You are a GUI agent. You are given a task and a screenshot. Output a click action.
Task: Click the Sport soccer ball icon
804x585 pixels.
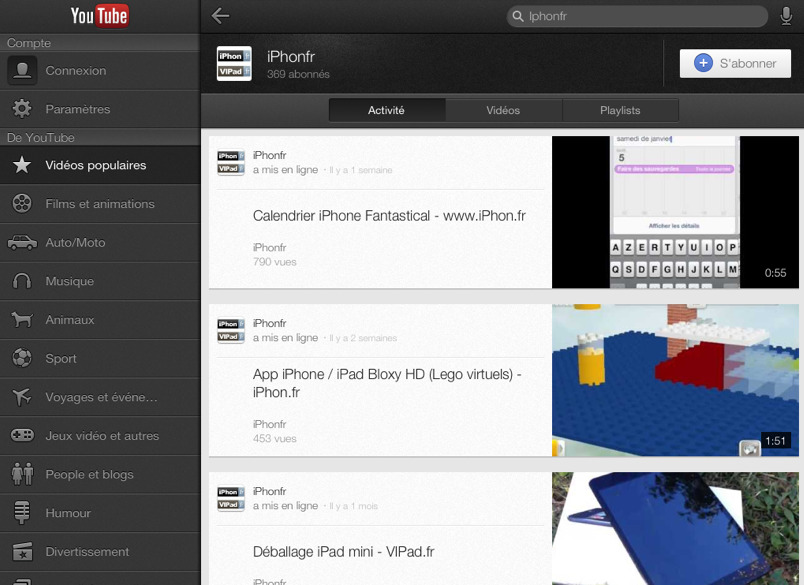[x=22, y=358]
